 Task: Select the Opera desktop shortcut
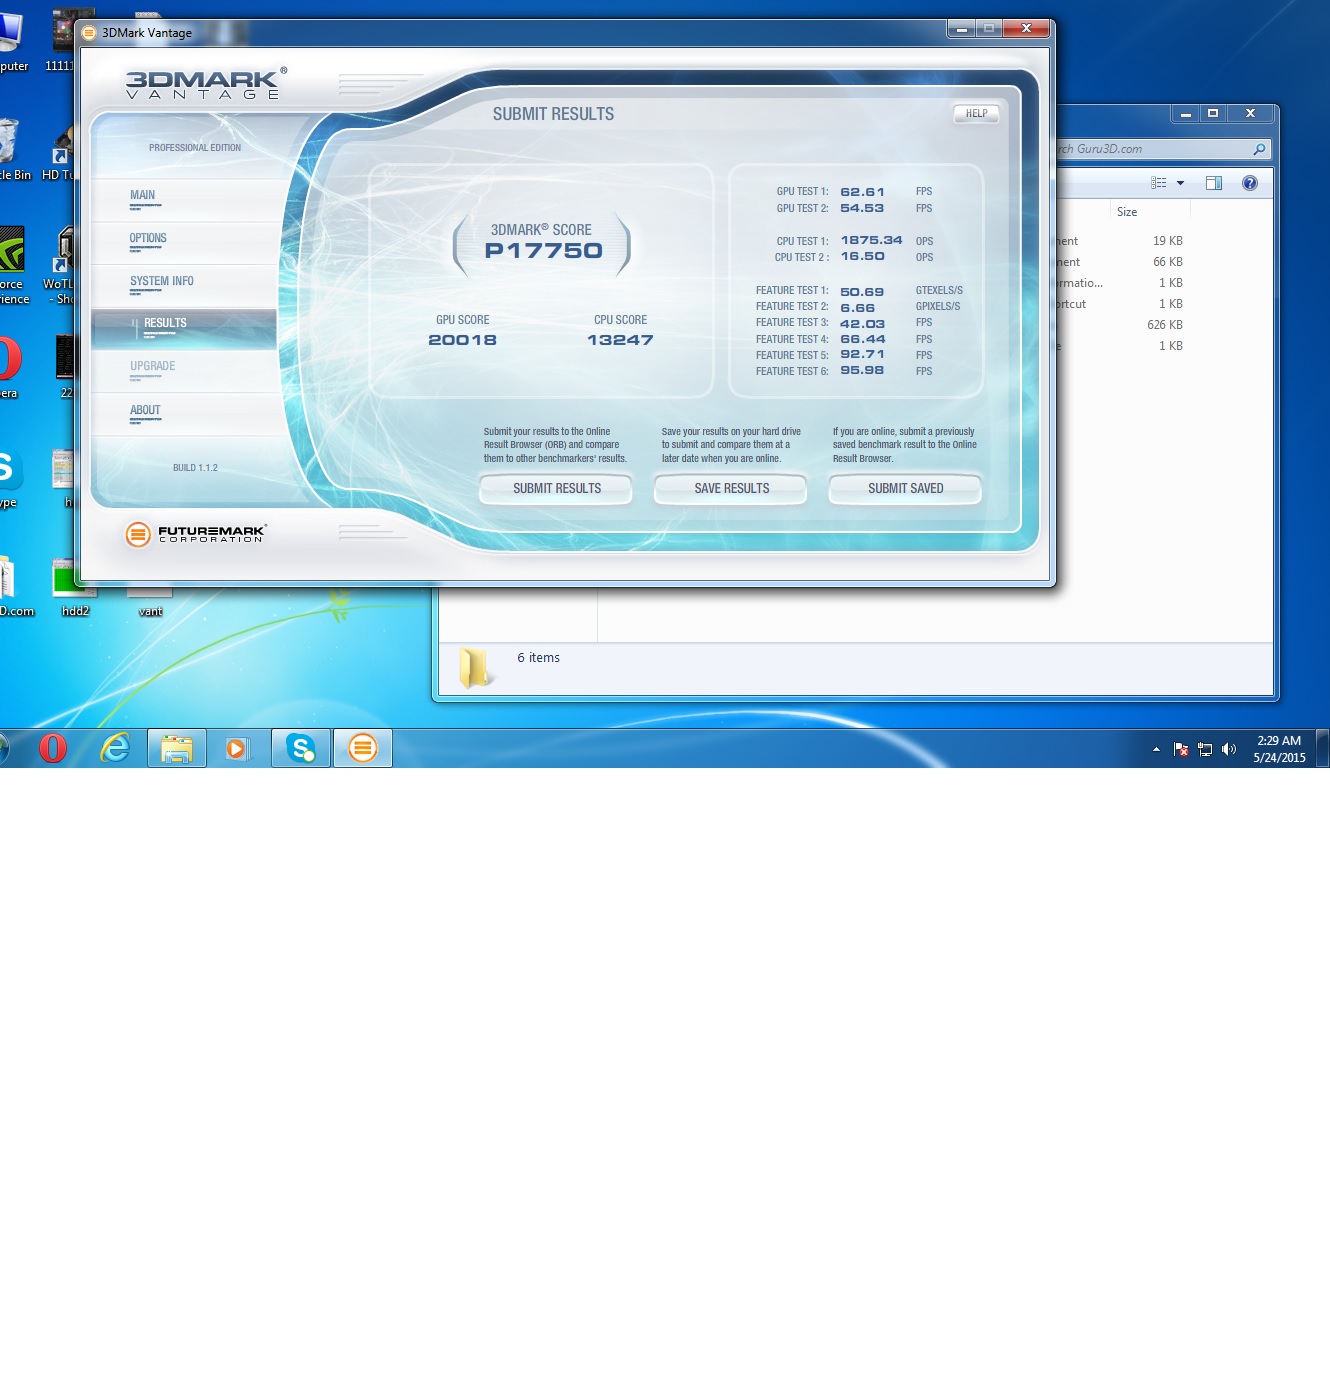pyautogui.click(x=10, y=367)
